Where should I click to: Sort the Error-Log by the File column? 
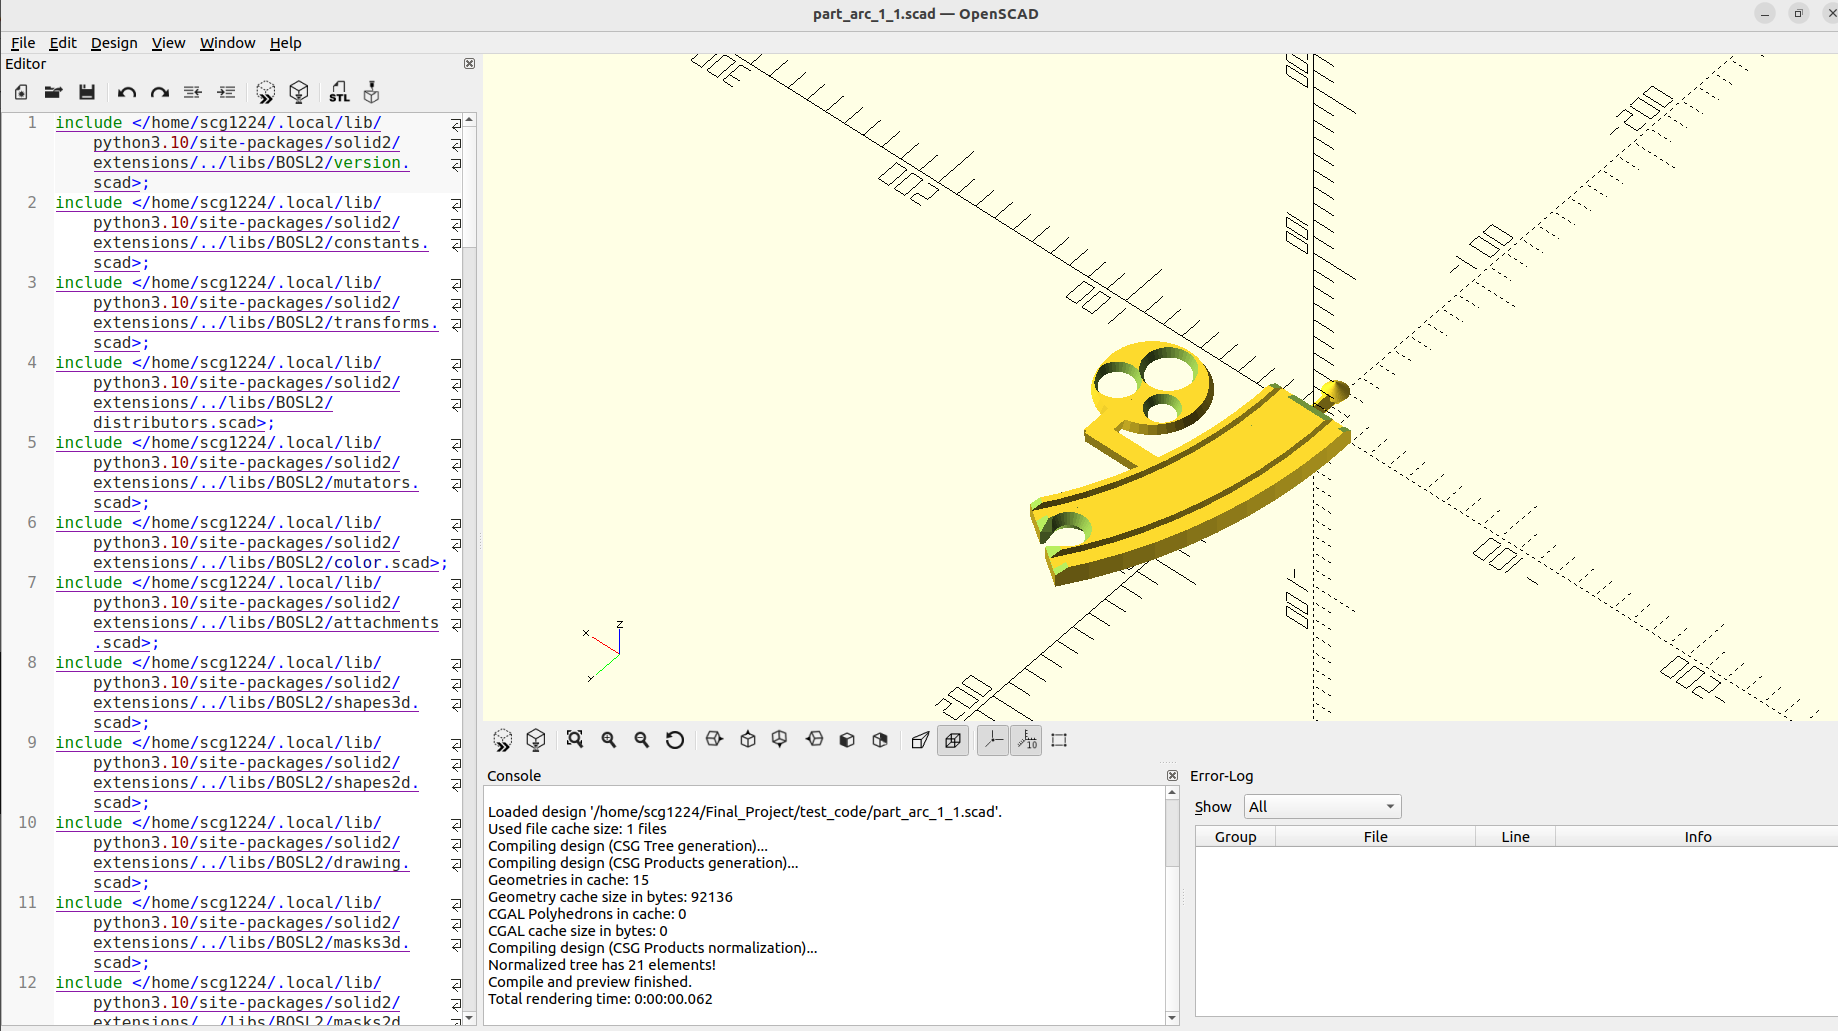[x=1375, y=837]
